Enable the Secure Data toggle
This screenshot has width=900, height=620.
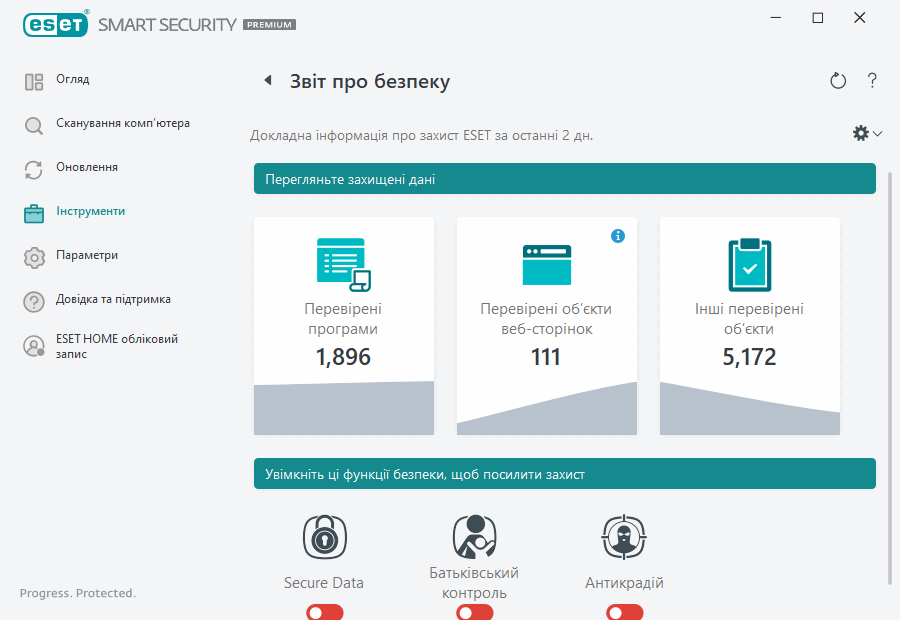click(x=324, y=611)
